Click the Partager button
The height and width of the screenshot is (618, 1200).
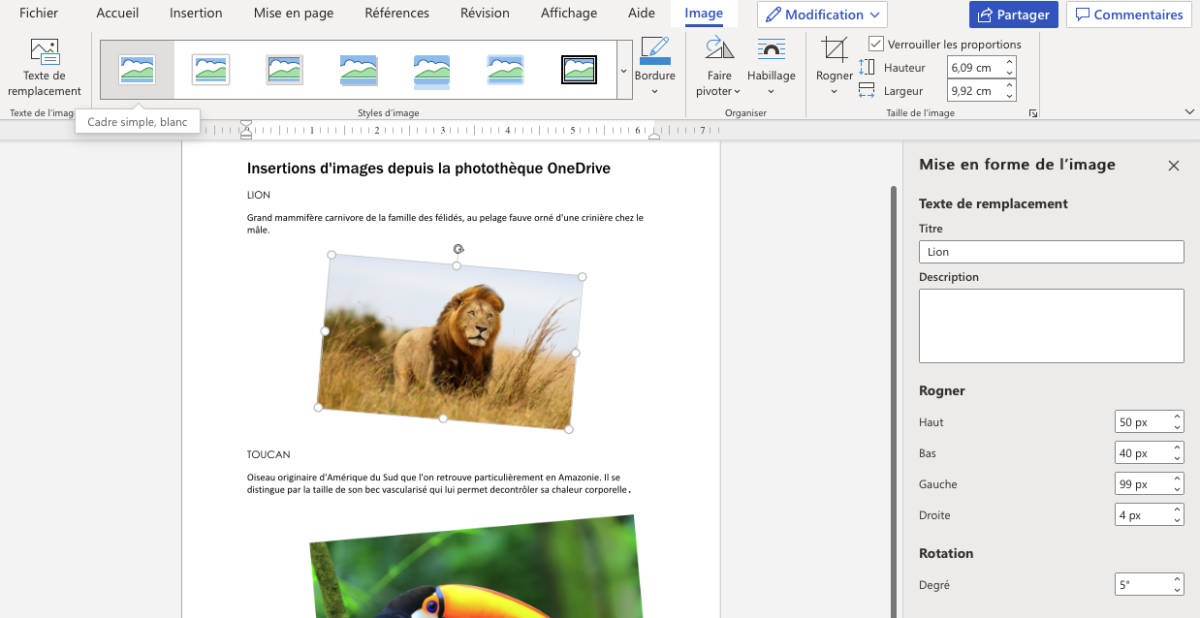click(x=1013, y=15)
